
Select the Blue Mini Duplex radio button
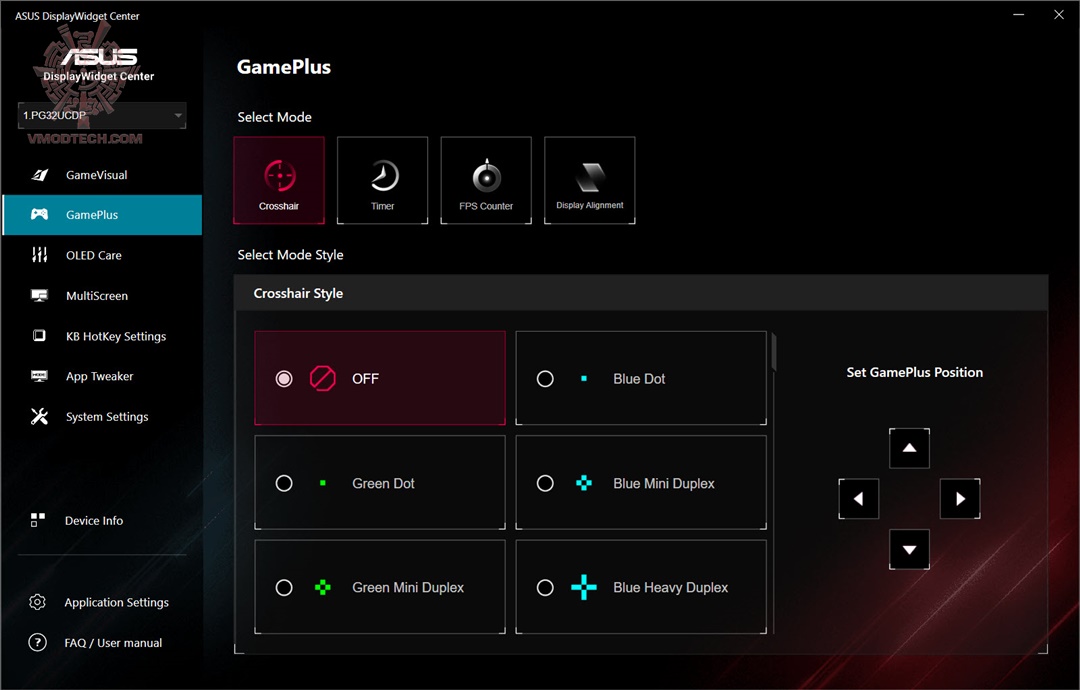pos(545,483)
